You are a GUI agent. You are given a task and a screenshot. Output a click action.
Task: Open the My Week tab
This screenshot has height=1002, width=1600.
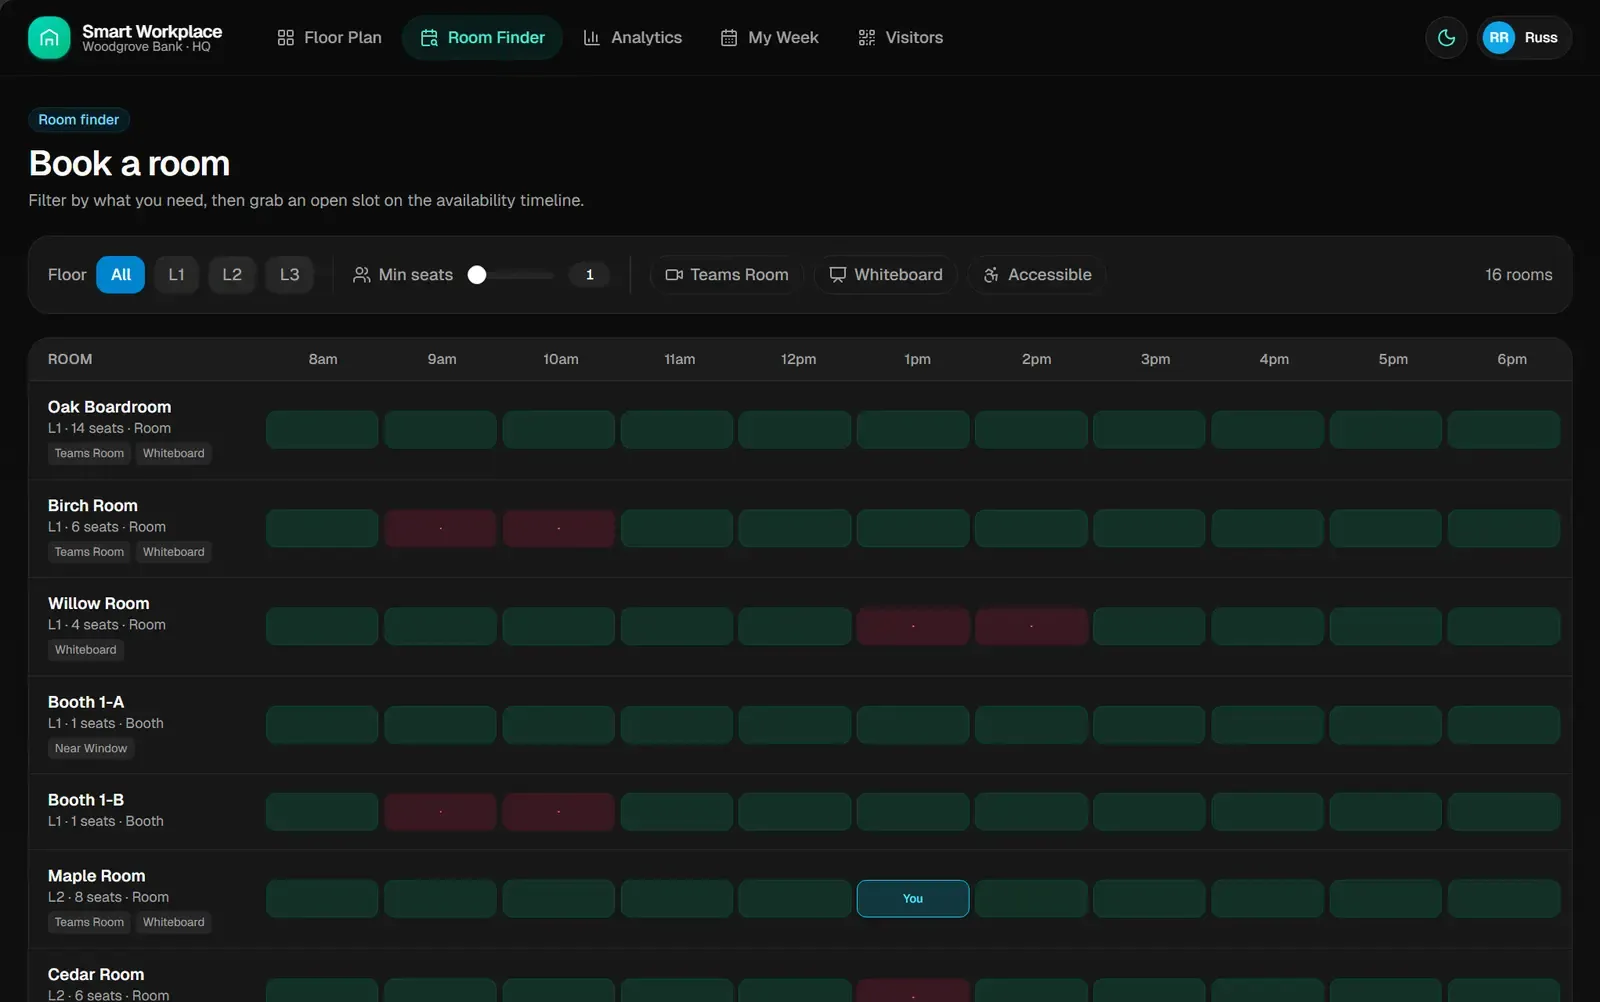pyautogui.click(x=770, y=38)
